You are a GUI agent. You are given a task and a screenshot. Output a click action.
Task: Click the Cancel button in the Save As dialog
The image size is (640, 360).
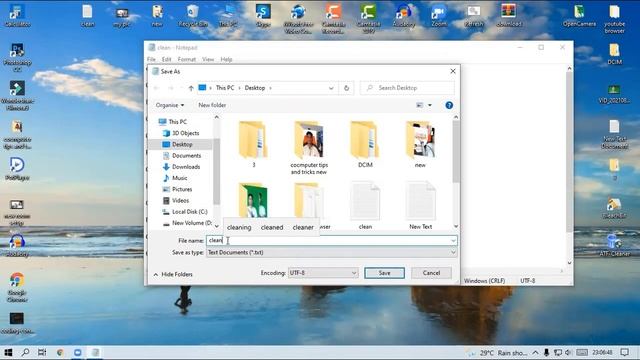click(431, 273)
